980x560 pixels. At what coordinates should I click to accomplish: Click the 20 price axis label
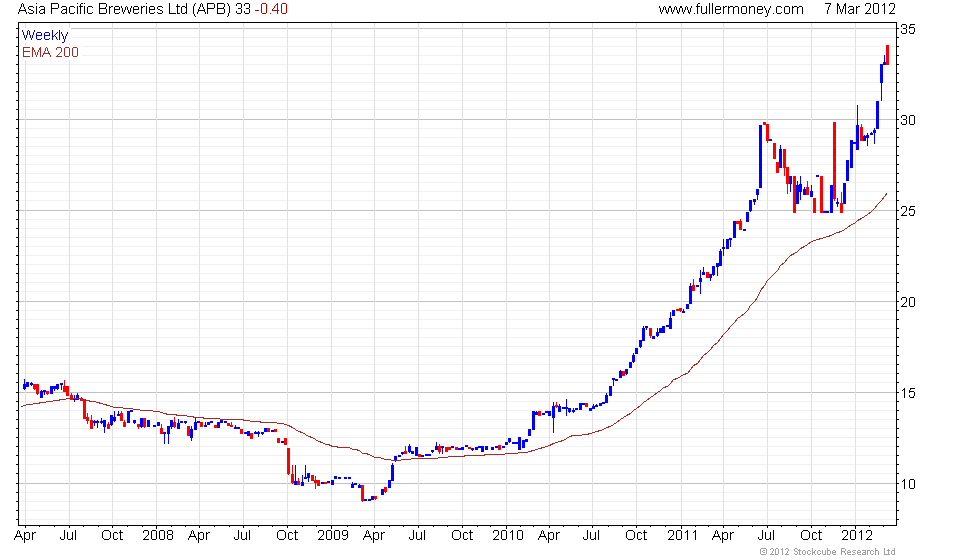[x=908, y=302]
